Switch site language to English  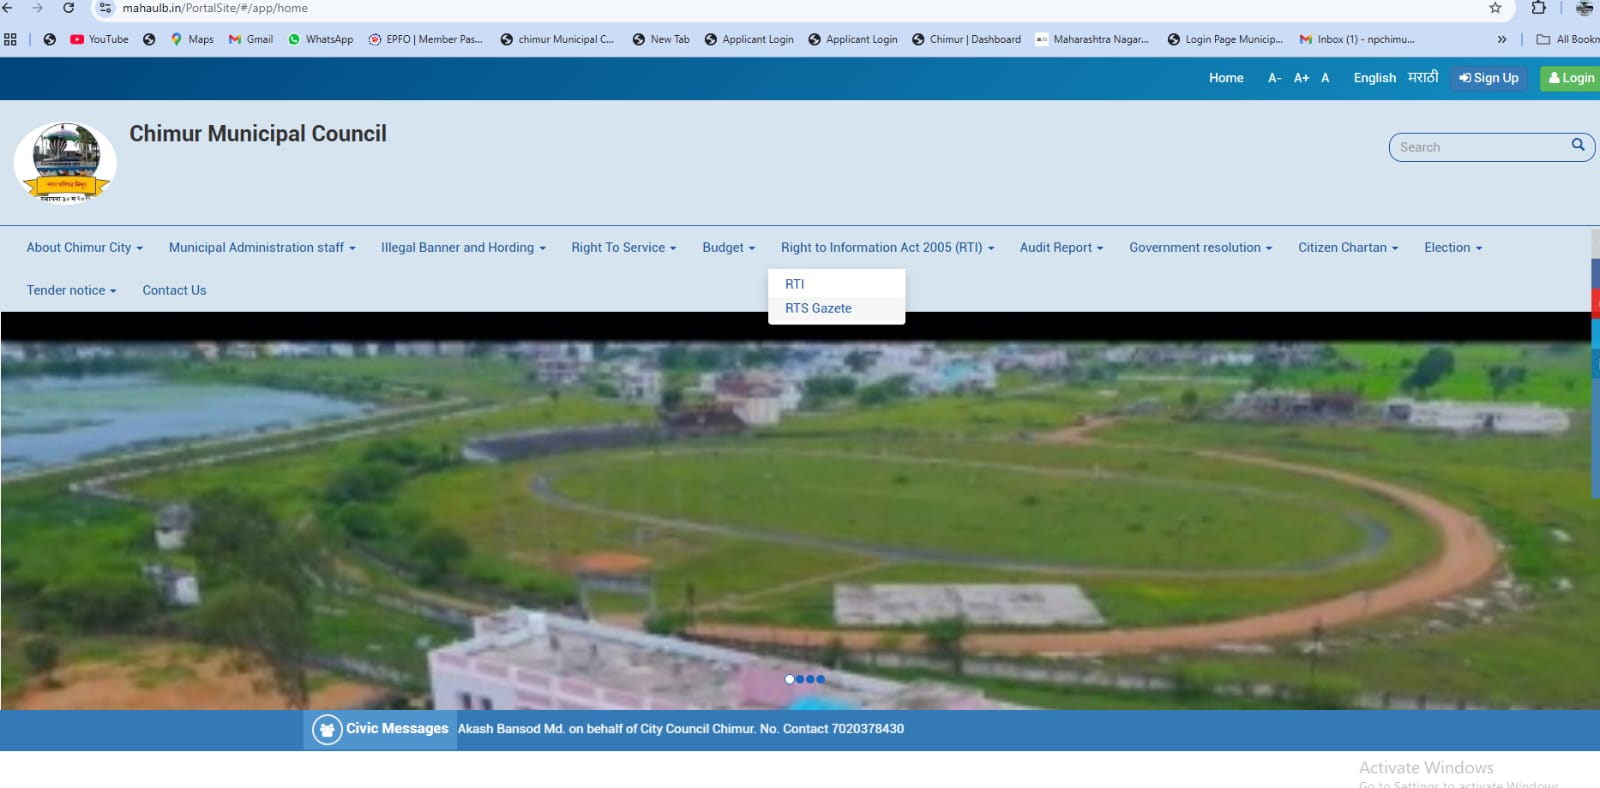[x=1374, y=78]
